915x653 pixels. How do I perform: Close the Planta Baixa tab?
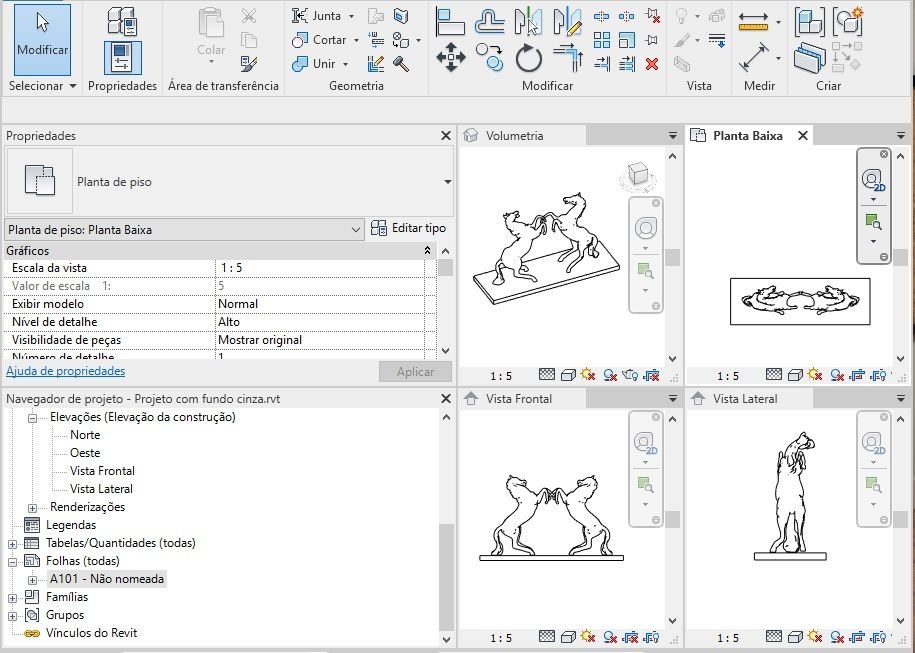[x=803, y=135]
